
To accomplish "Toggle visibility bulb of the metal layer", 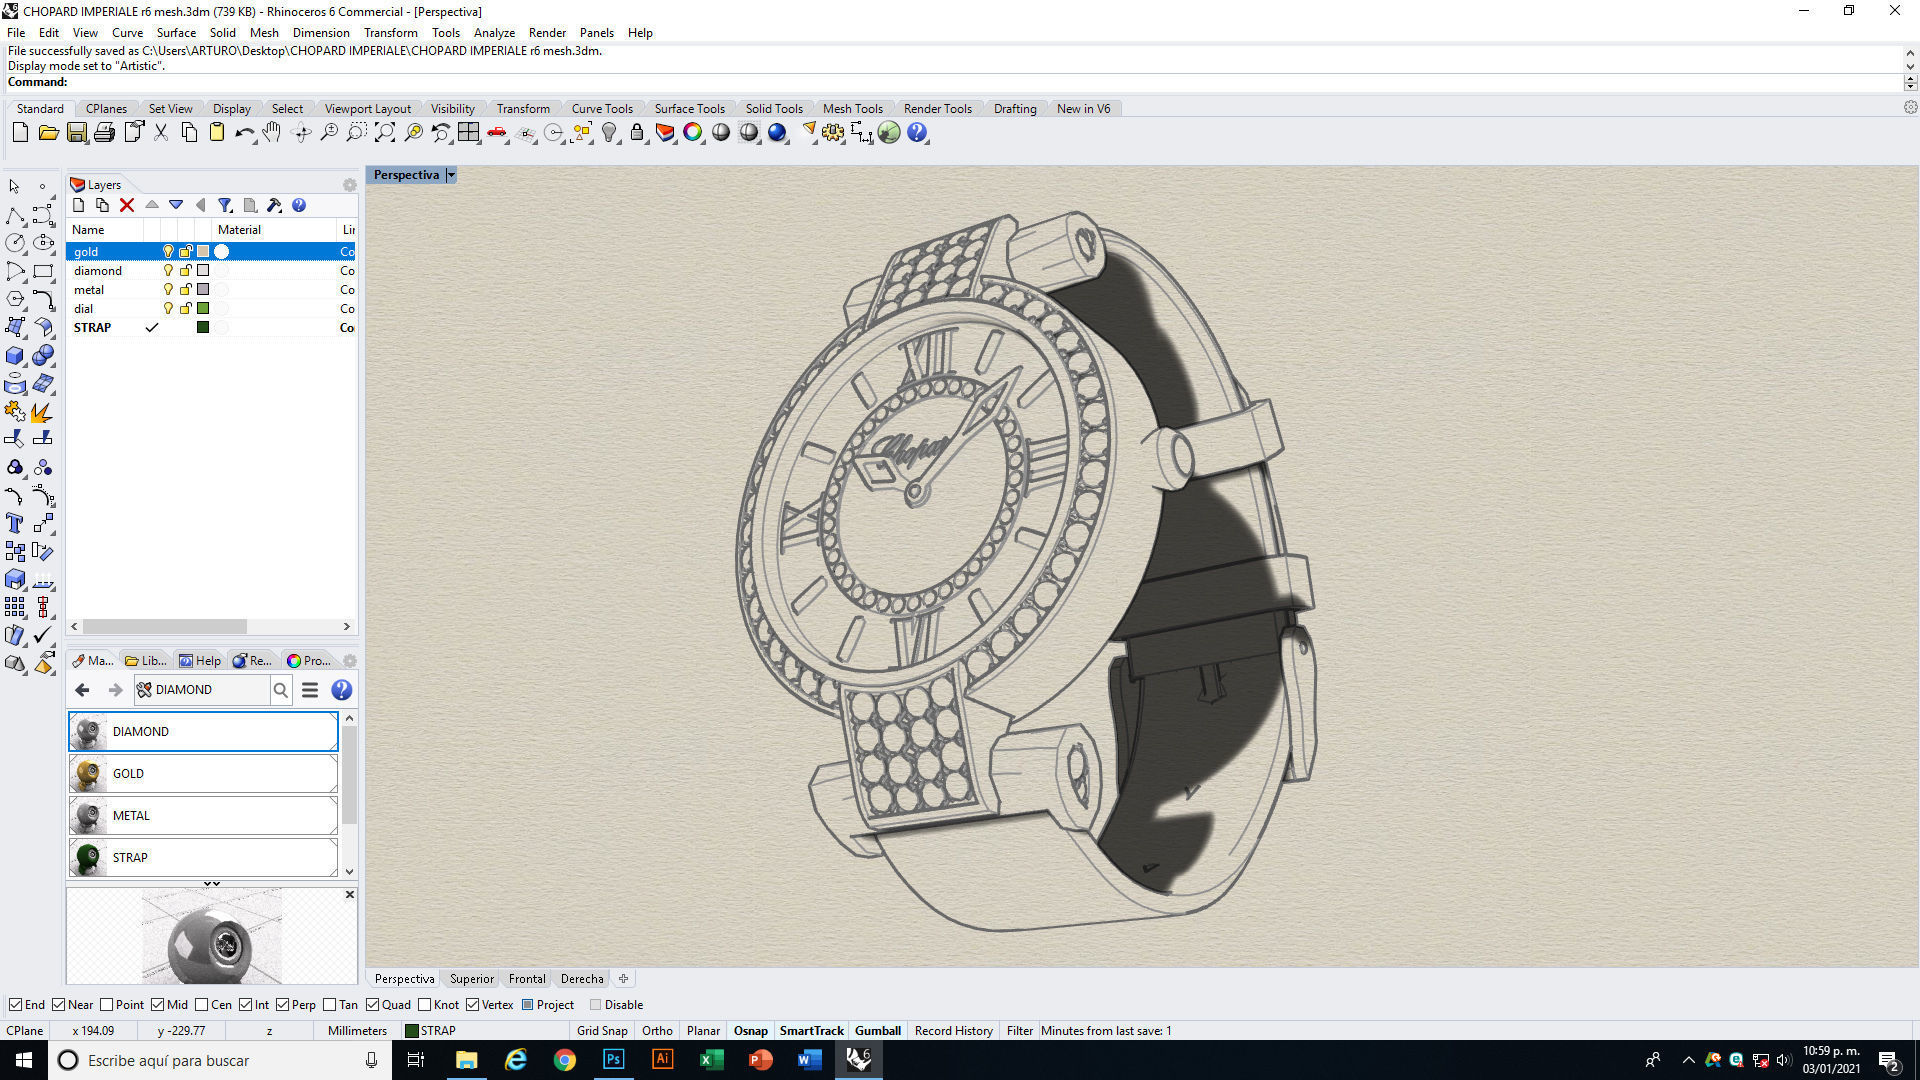I will pyautogui.click(x=168, y=290).
